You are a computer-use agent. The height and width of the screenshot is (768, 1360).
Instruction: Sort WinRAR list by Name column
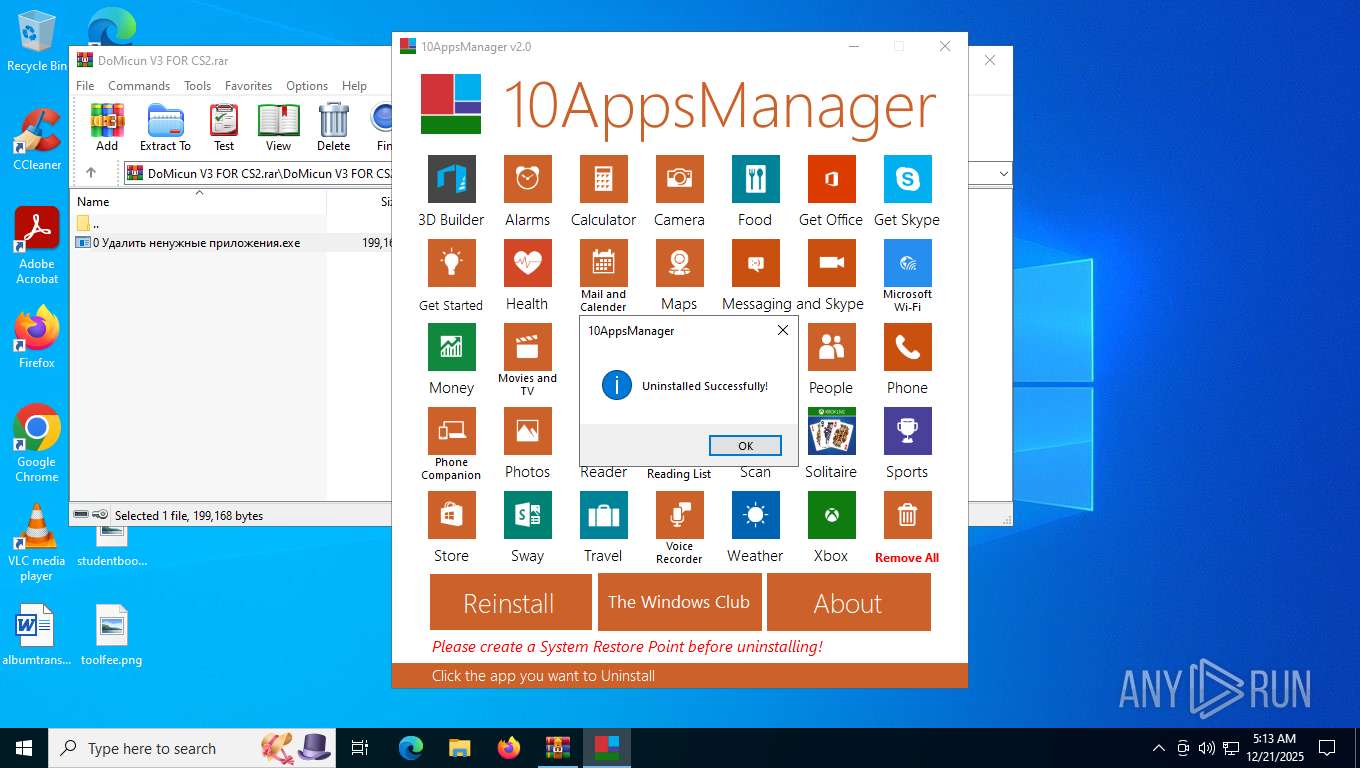(199, 201)
